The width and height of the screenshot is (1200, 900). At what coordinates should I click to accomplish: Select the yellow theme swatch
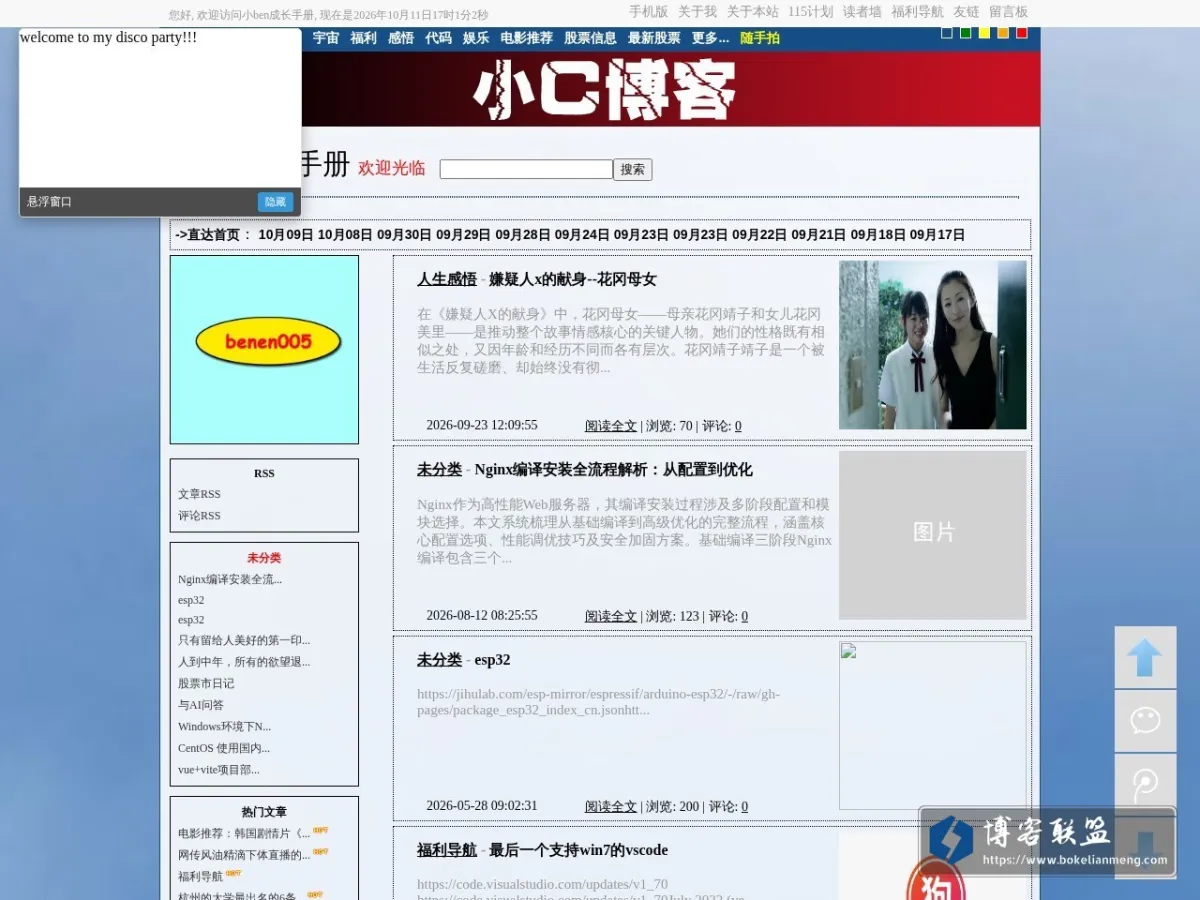[x=984, y=33]
